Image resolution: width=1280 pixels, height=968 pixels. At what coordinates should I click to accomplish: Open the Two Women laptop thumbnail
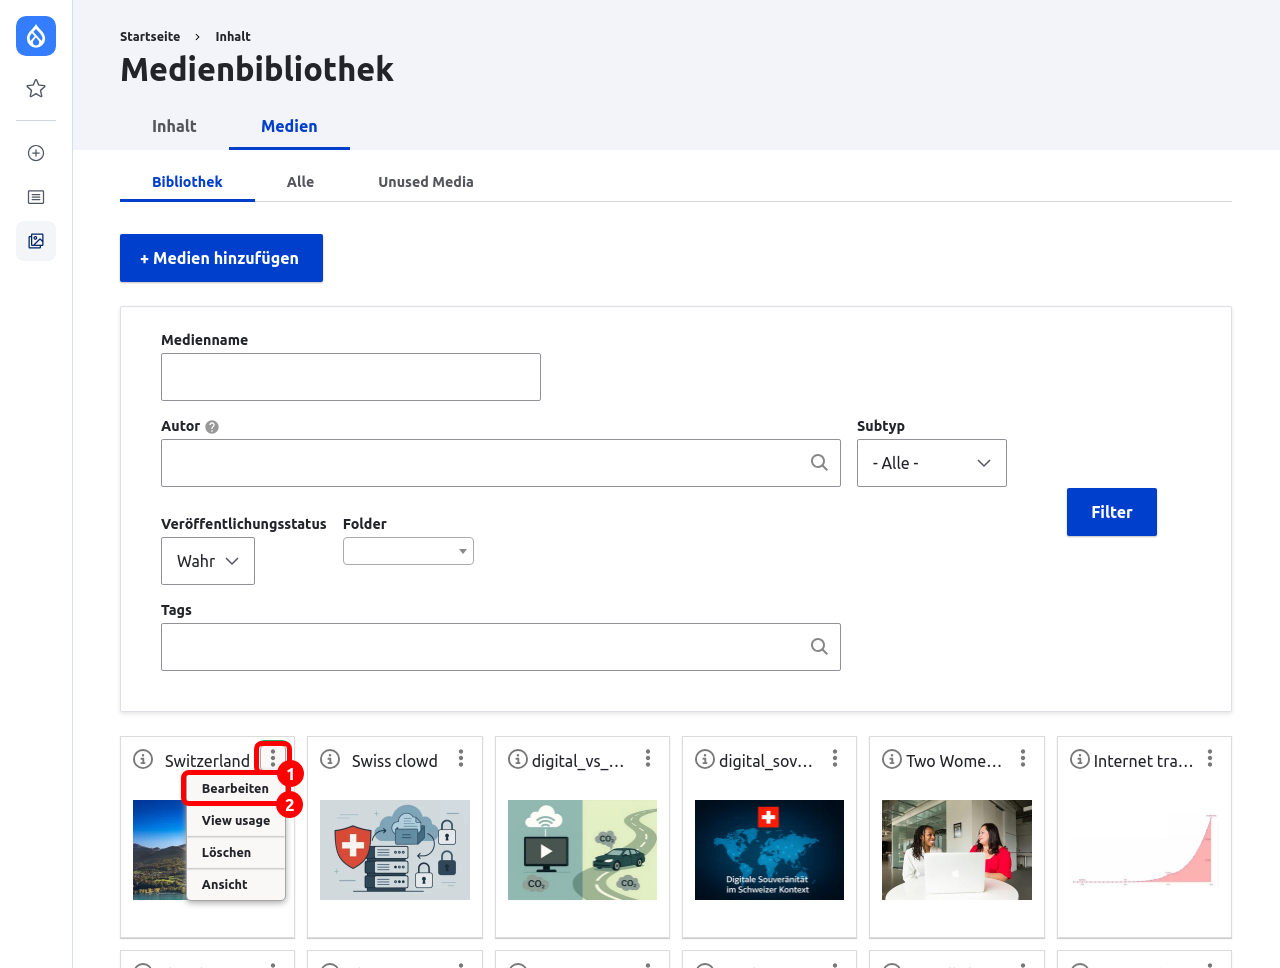(957, 850)
